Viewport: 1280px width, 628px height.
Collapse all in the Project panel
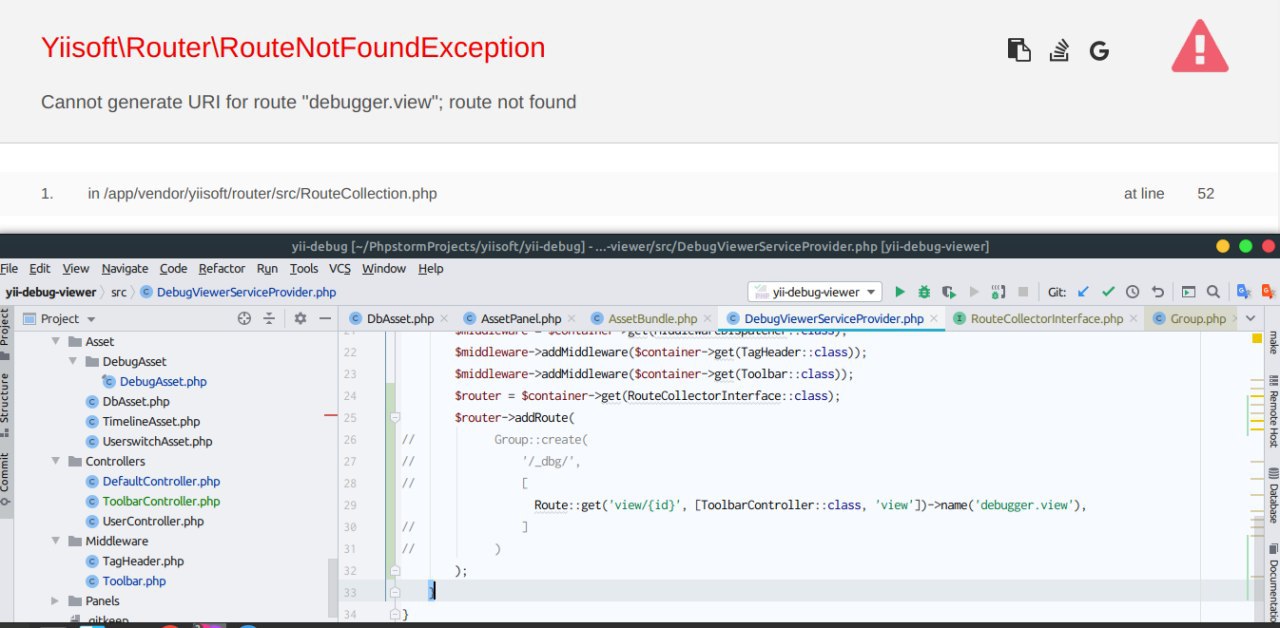point(269,318)
